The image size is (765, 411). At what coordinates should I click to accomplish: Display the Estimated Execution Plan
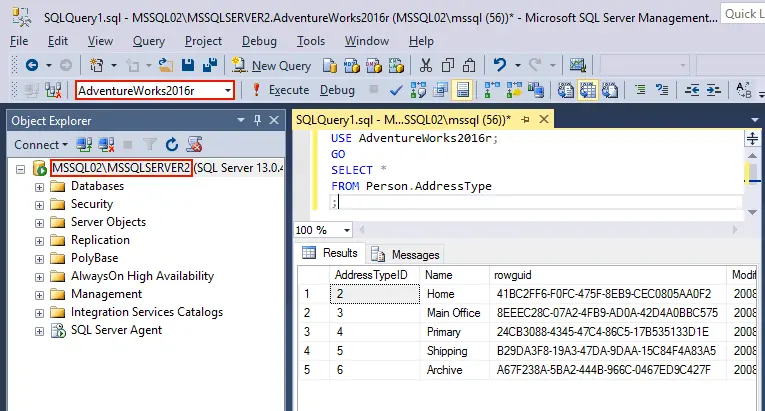coord(418,90)
